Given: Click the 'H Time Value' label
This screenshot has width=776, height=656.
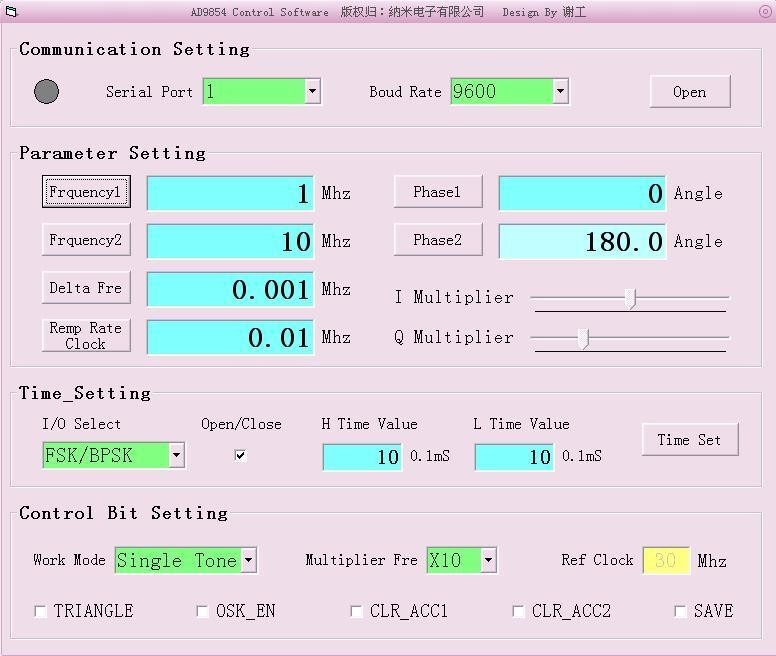Looking at the screenshot, I should point(369,424).
